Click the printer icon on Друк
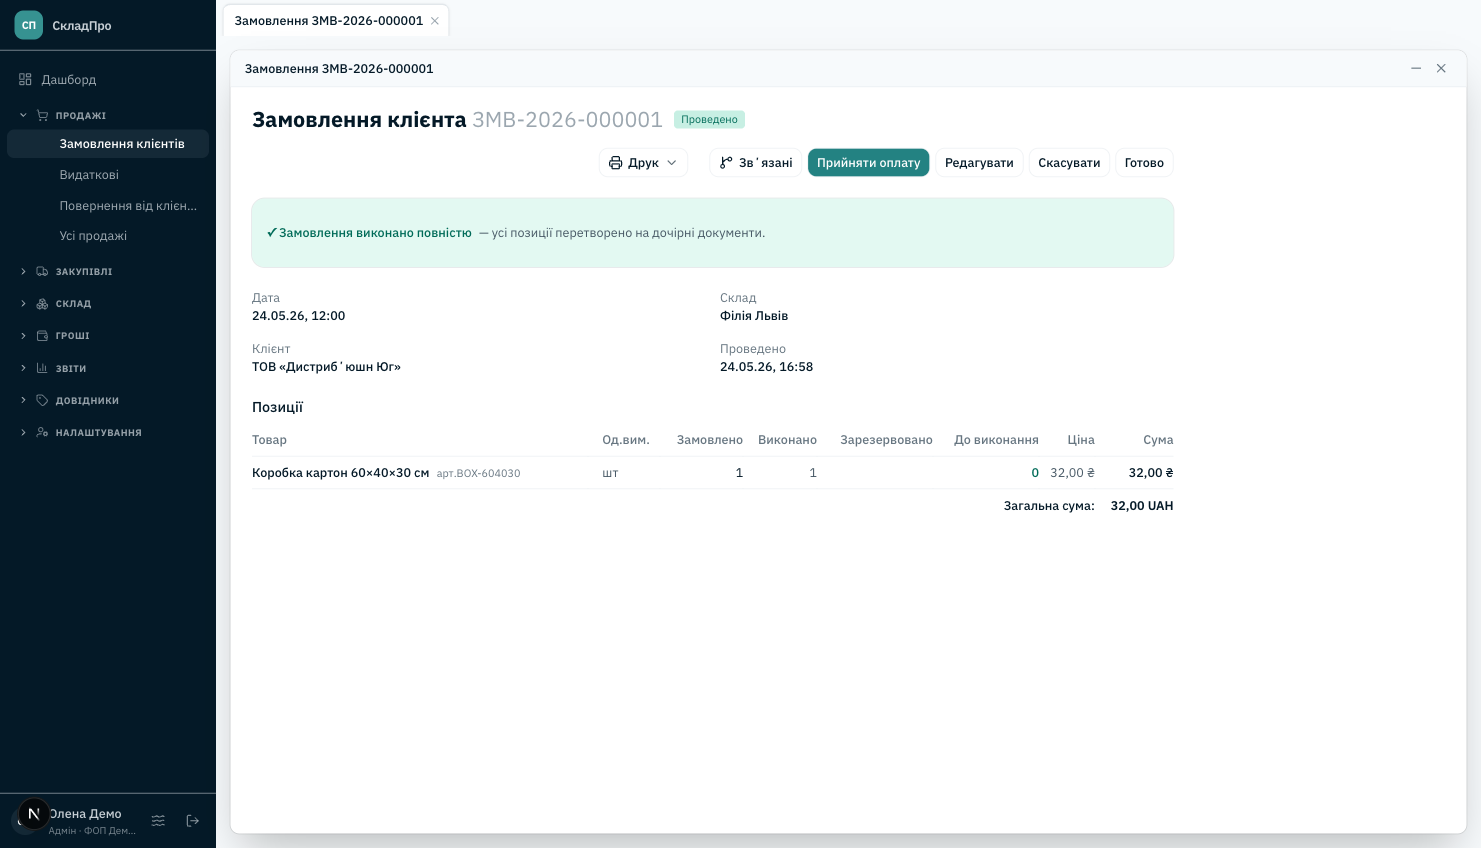Image resolution: width=1481 pixels, height=848 pixels. tap(616, 163)
